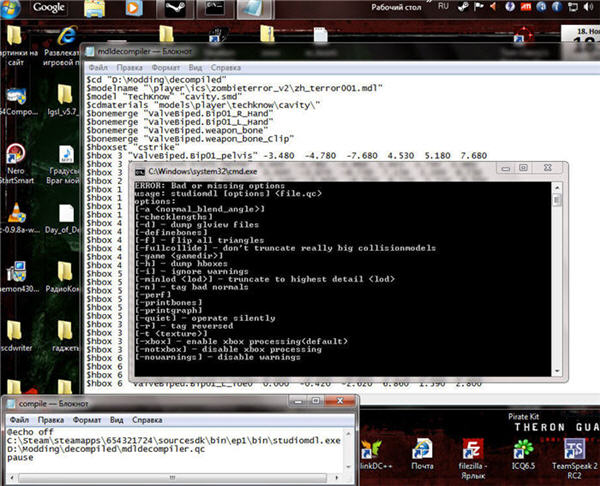
Task: Open the Почта desktop shortcut
Action: click(x=422, y=448)
